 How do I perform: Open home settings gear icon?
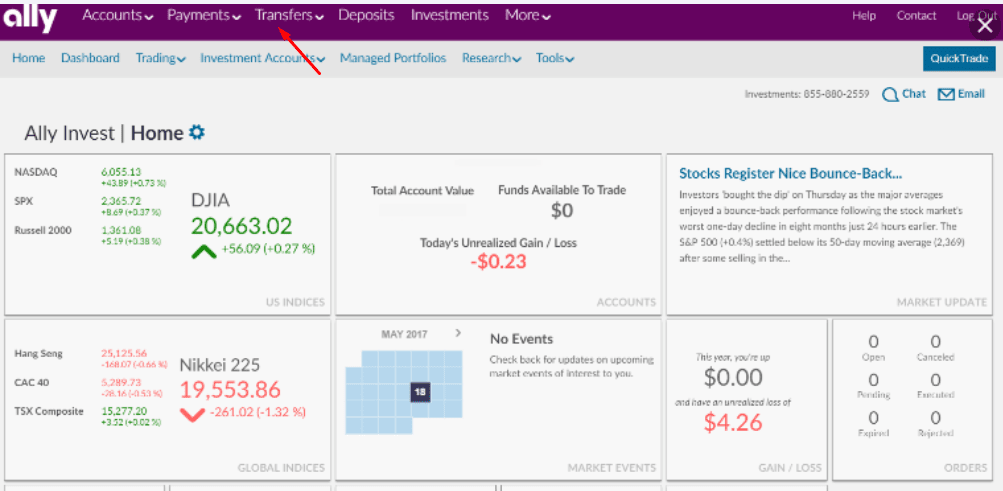click(197, 132)
